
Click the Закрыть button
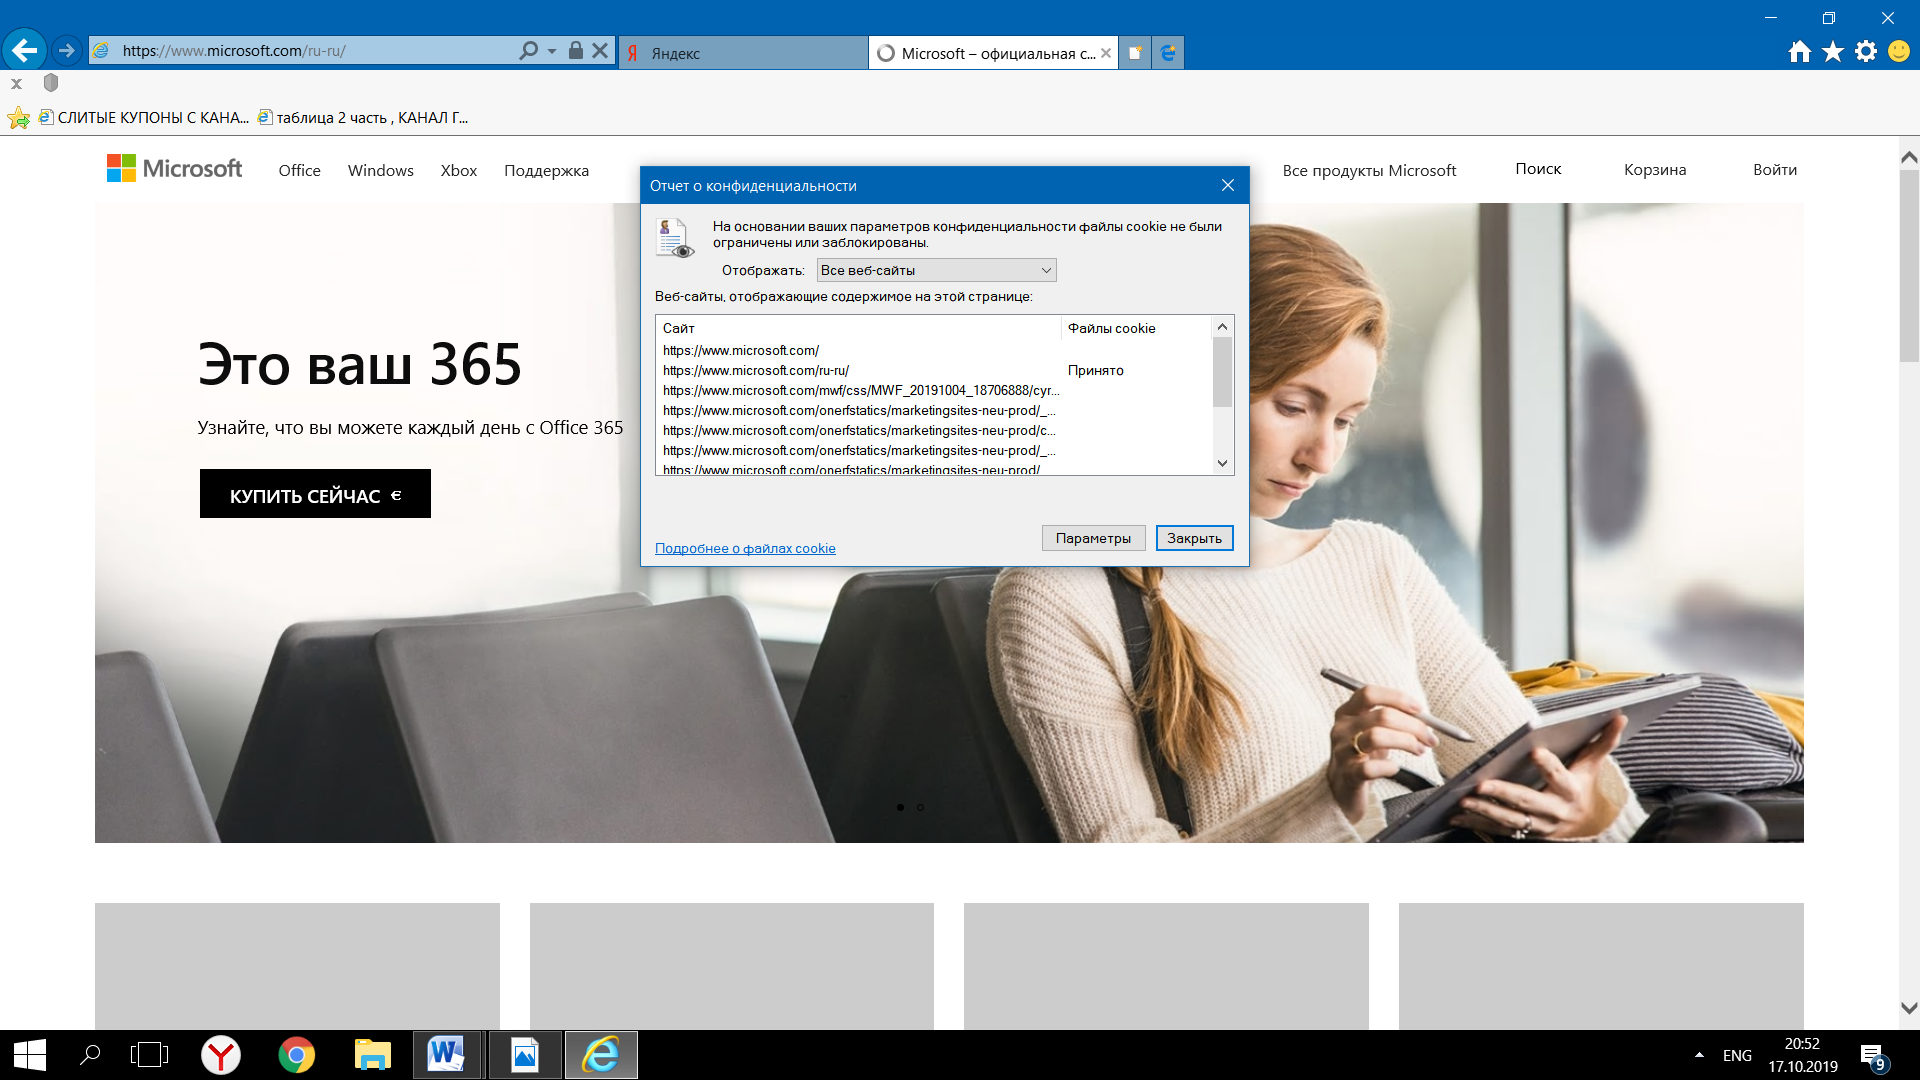click(1194, 538)
